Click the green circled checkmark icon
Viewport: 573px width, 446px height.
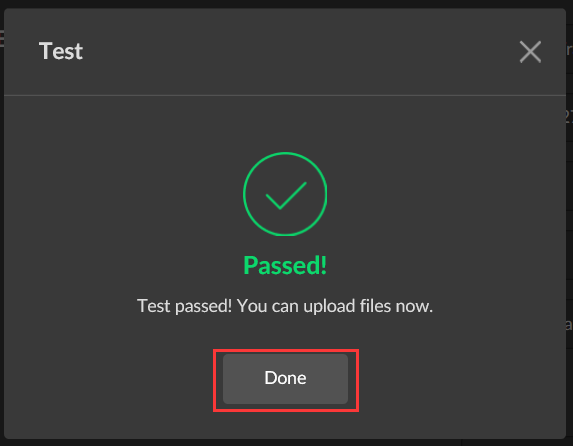point(285,194)
